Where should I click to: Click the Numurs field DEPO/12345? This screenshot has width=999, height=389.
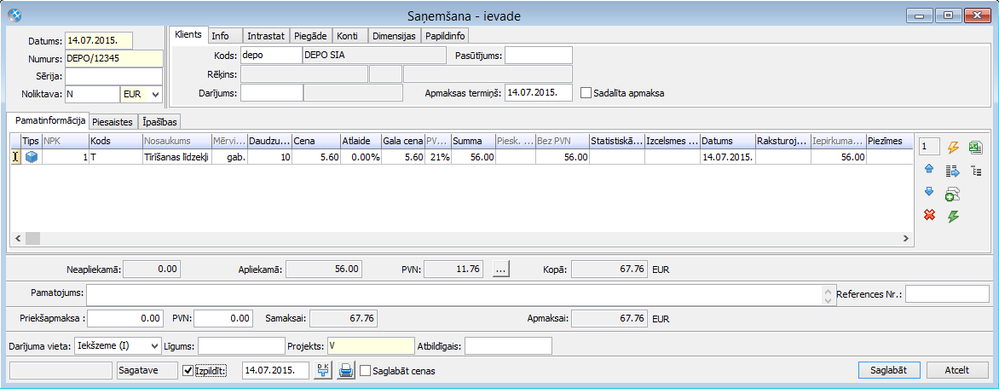click(x=113, y=59)
